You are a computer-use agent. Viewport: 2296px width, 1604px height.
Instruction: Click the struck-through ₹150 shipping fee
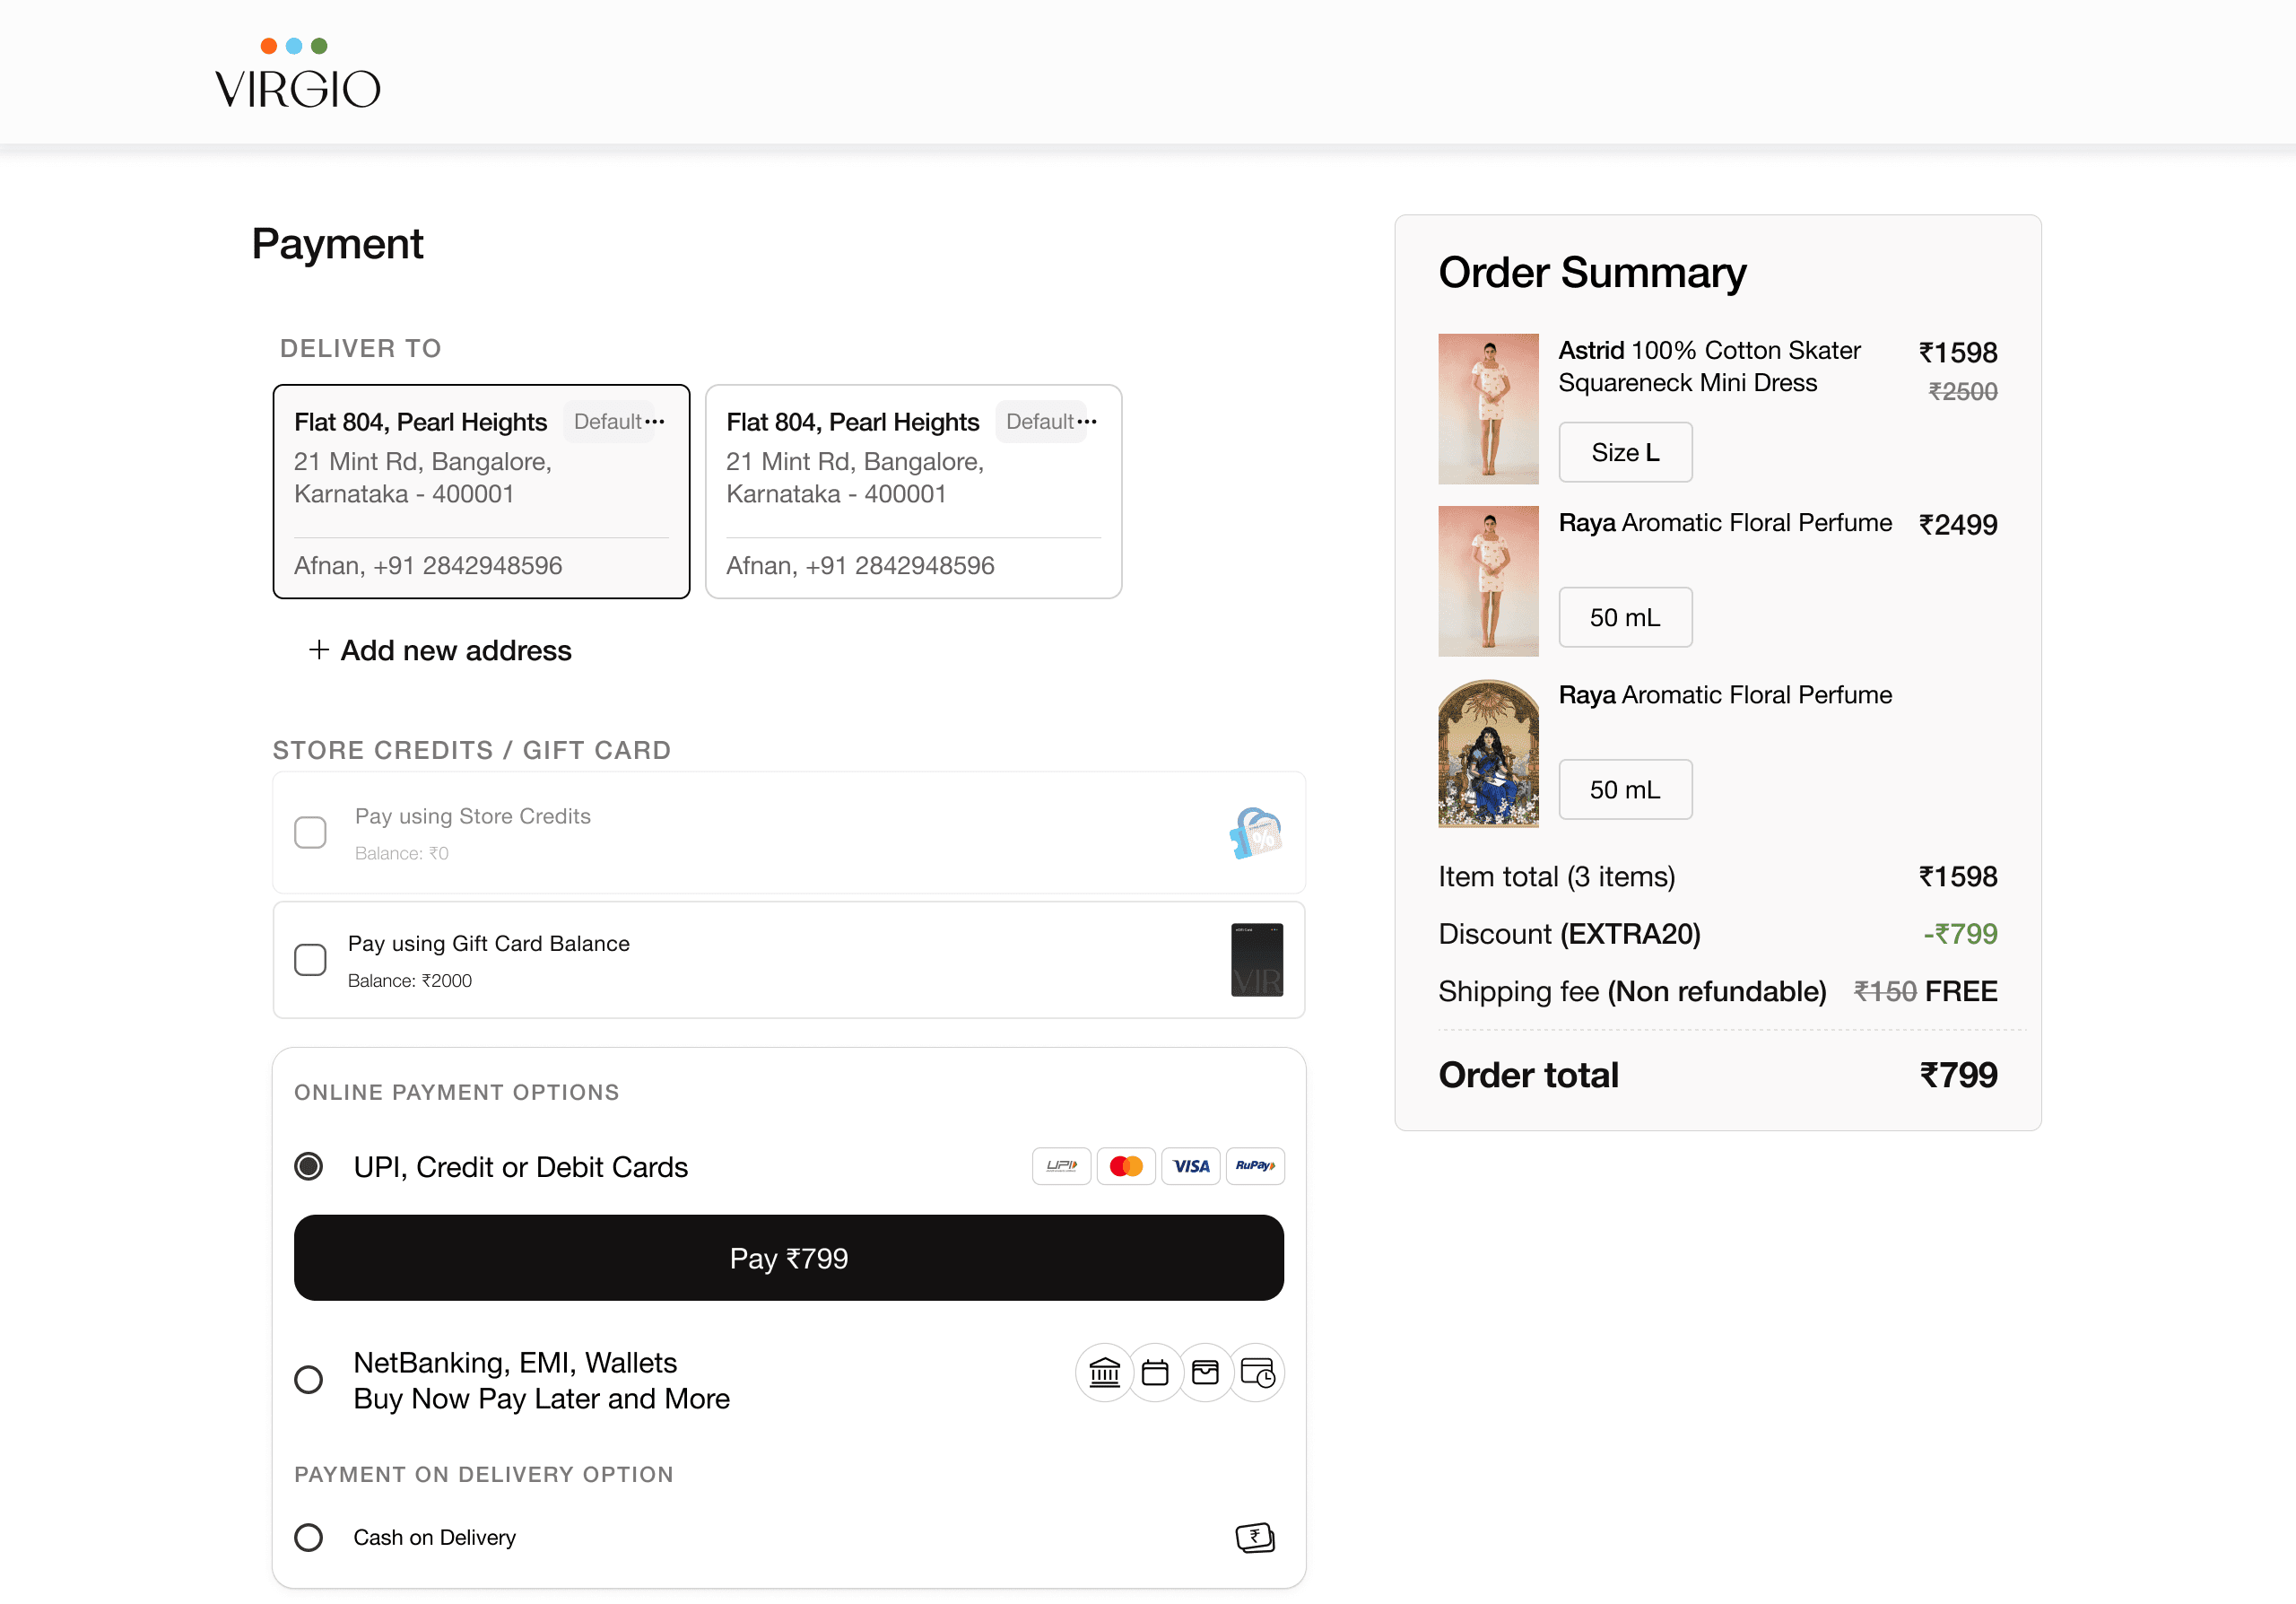1885,991
